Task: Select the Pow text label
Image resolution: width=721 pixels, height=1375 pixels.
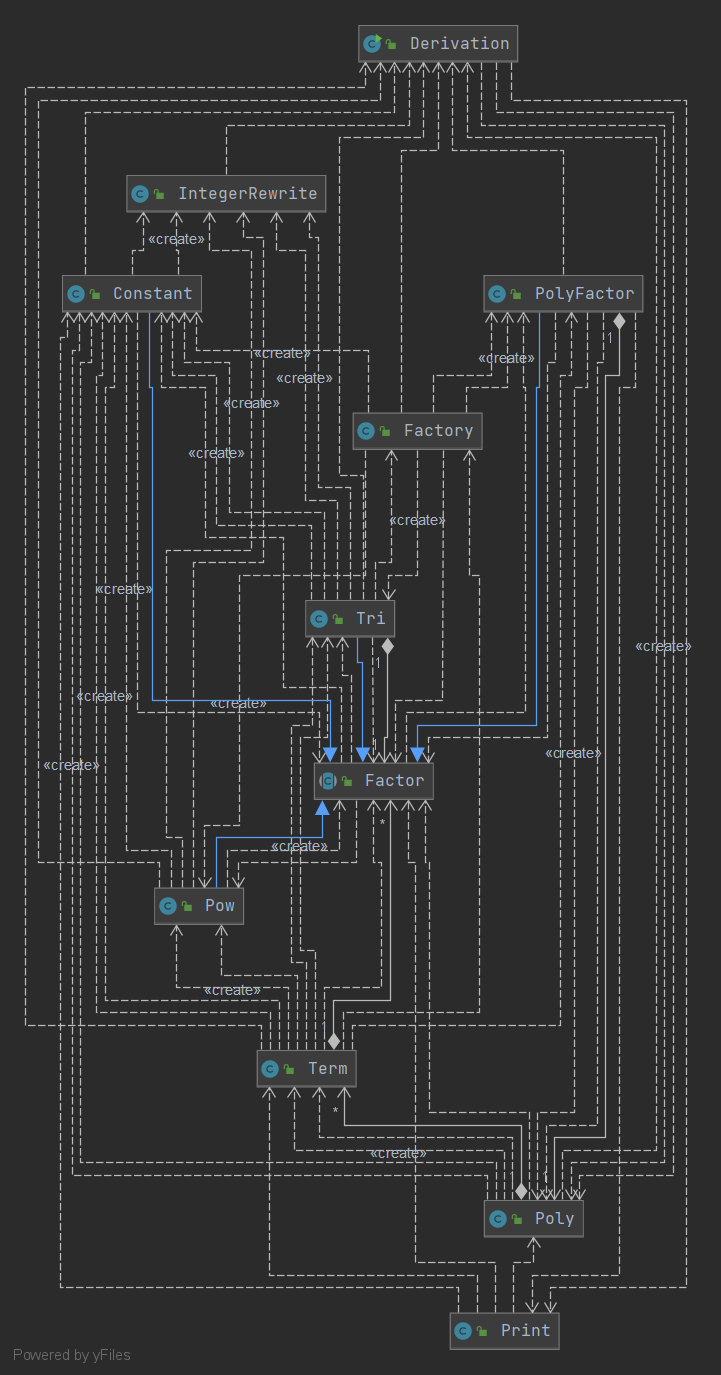Action: point(219,905)
